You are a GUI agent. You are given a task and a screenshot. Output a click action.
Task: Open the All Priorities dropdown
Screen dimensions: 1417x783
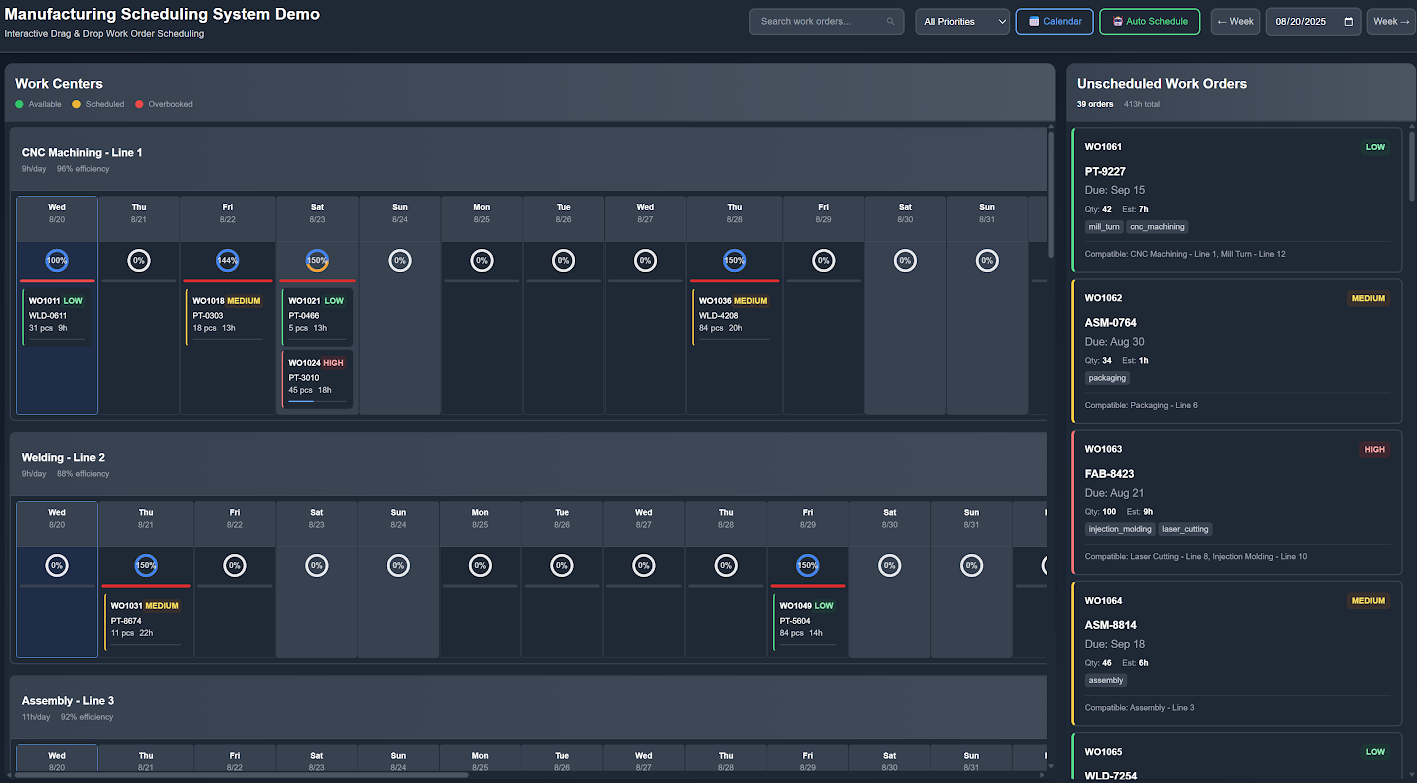[x=962, y=21]
